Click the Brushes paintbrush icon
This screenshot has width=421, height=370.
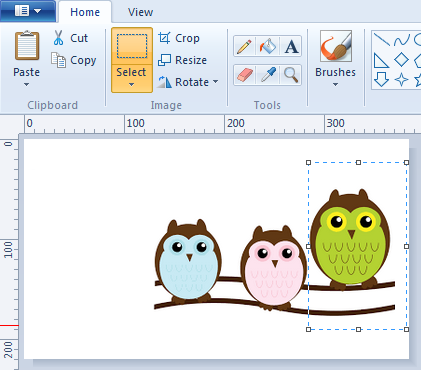pos(336,46)
